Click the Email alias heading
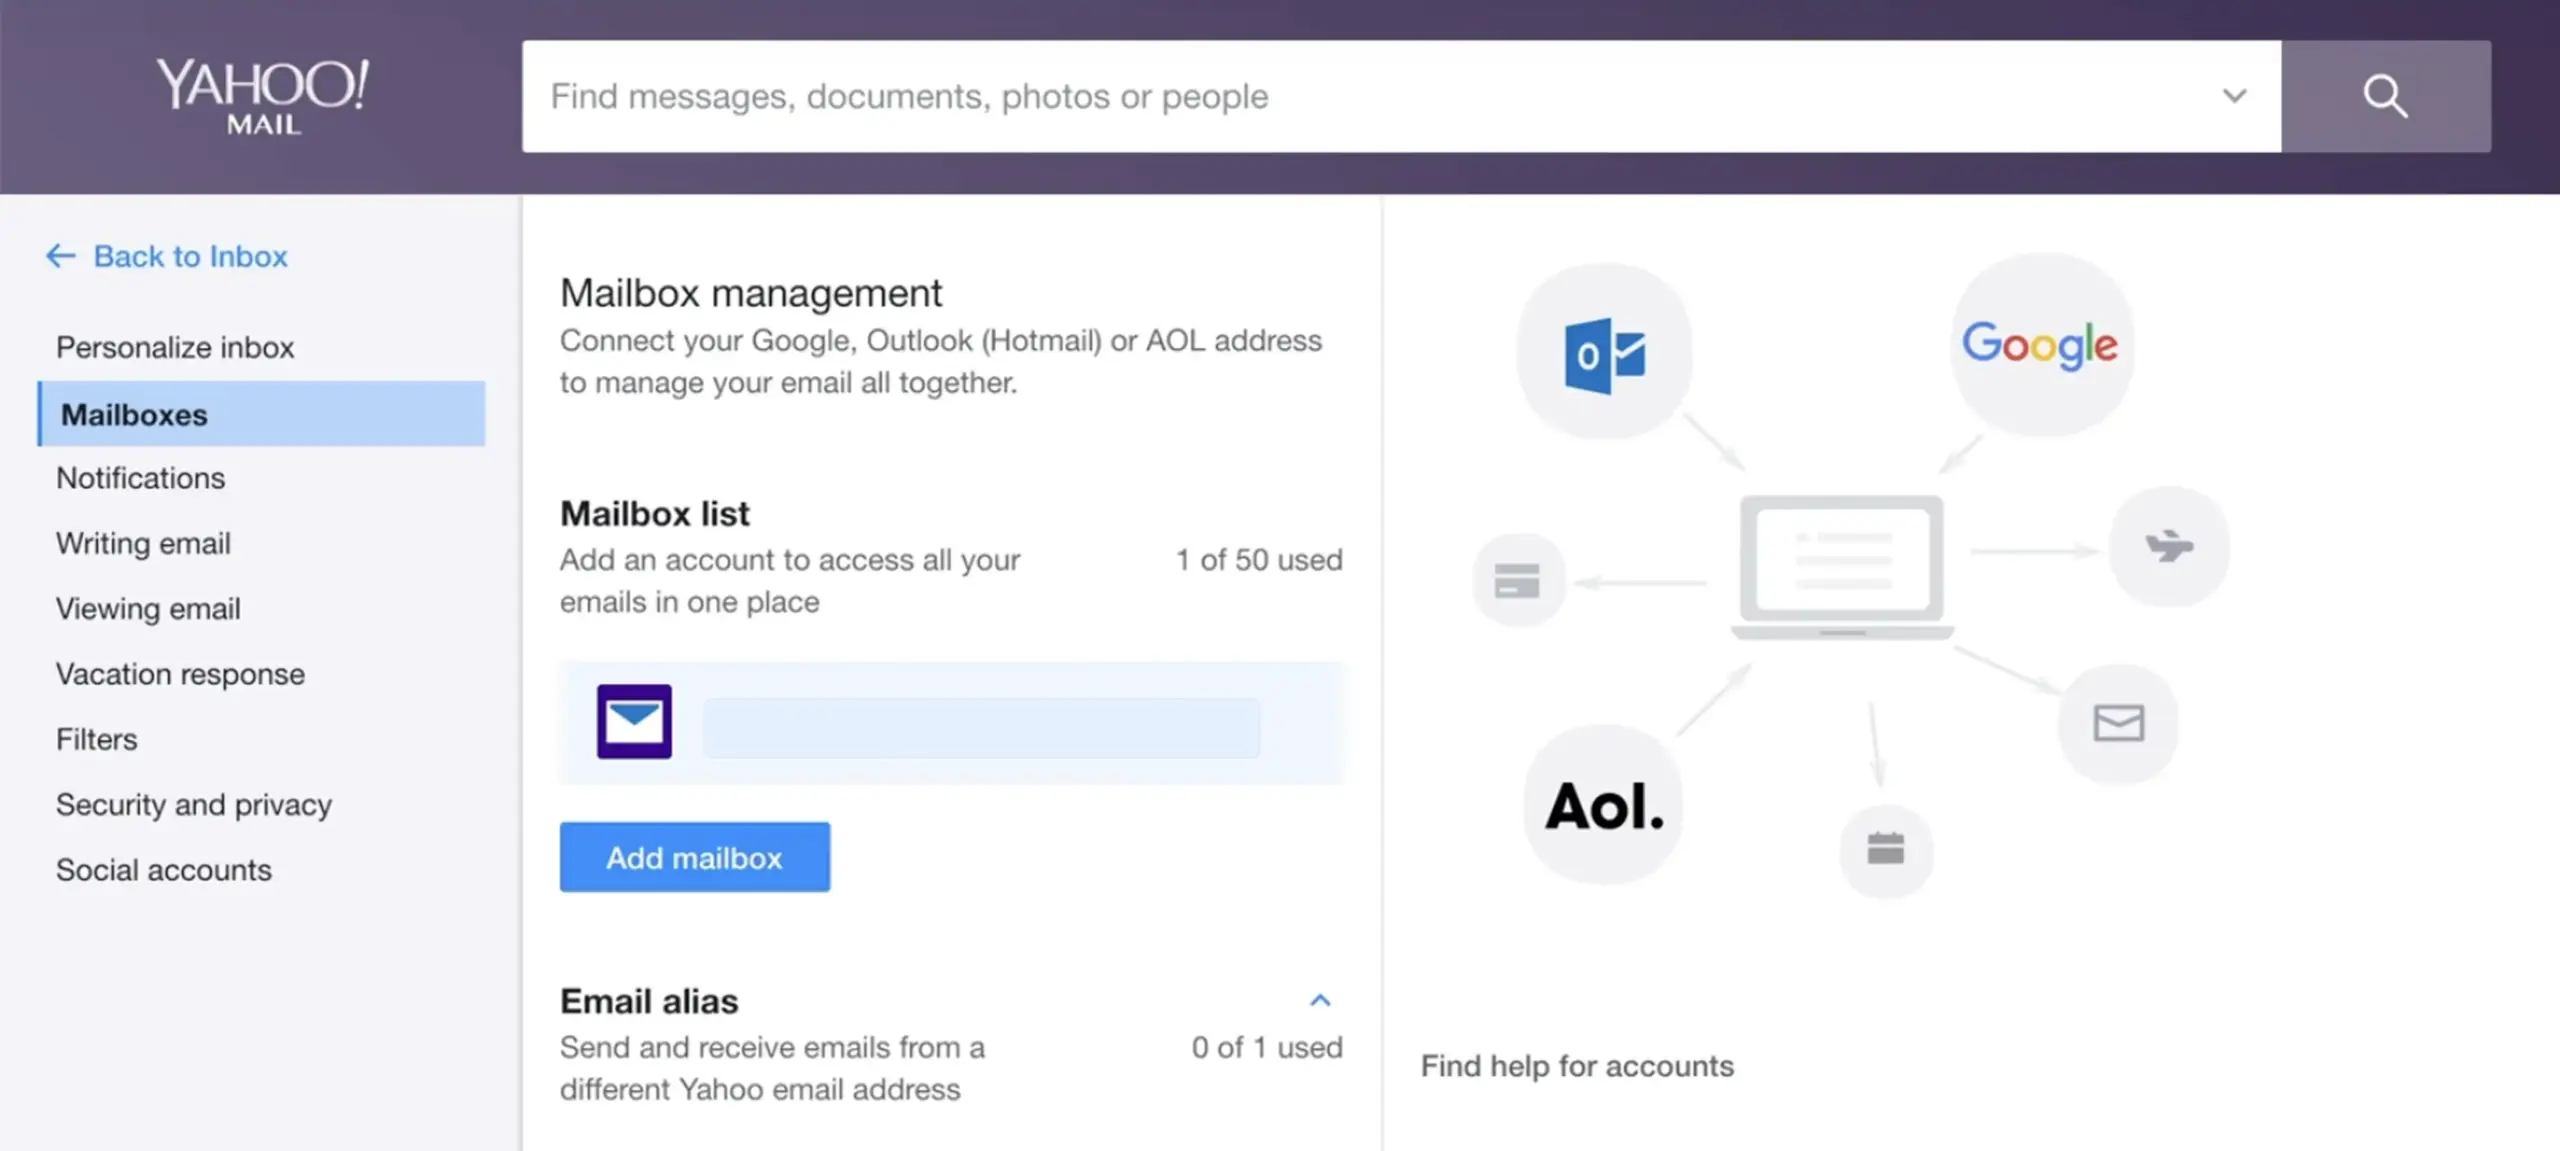Screen dimensions: 2560x1151 pyautogui.click(x=649, y=1001)
